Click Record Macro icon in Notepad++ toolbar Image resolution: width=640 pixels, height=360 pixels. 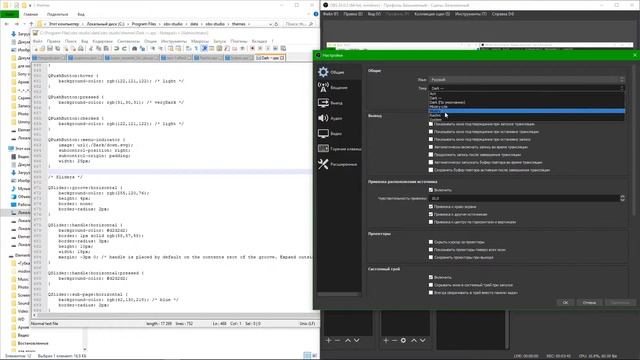click(x=252, y=49)
